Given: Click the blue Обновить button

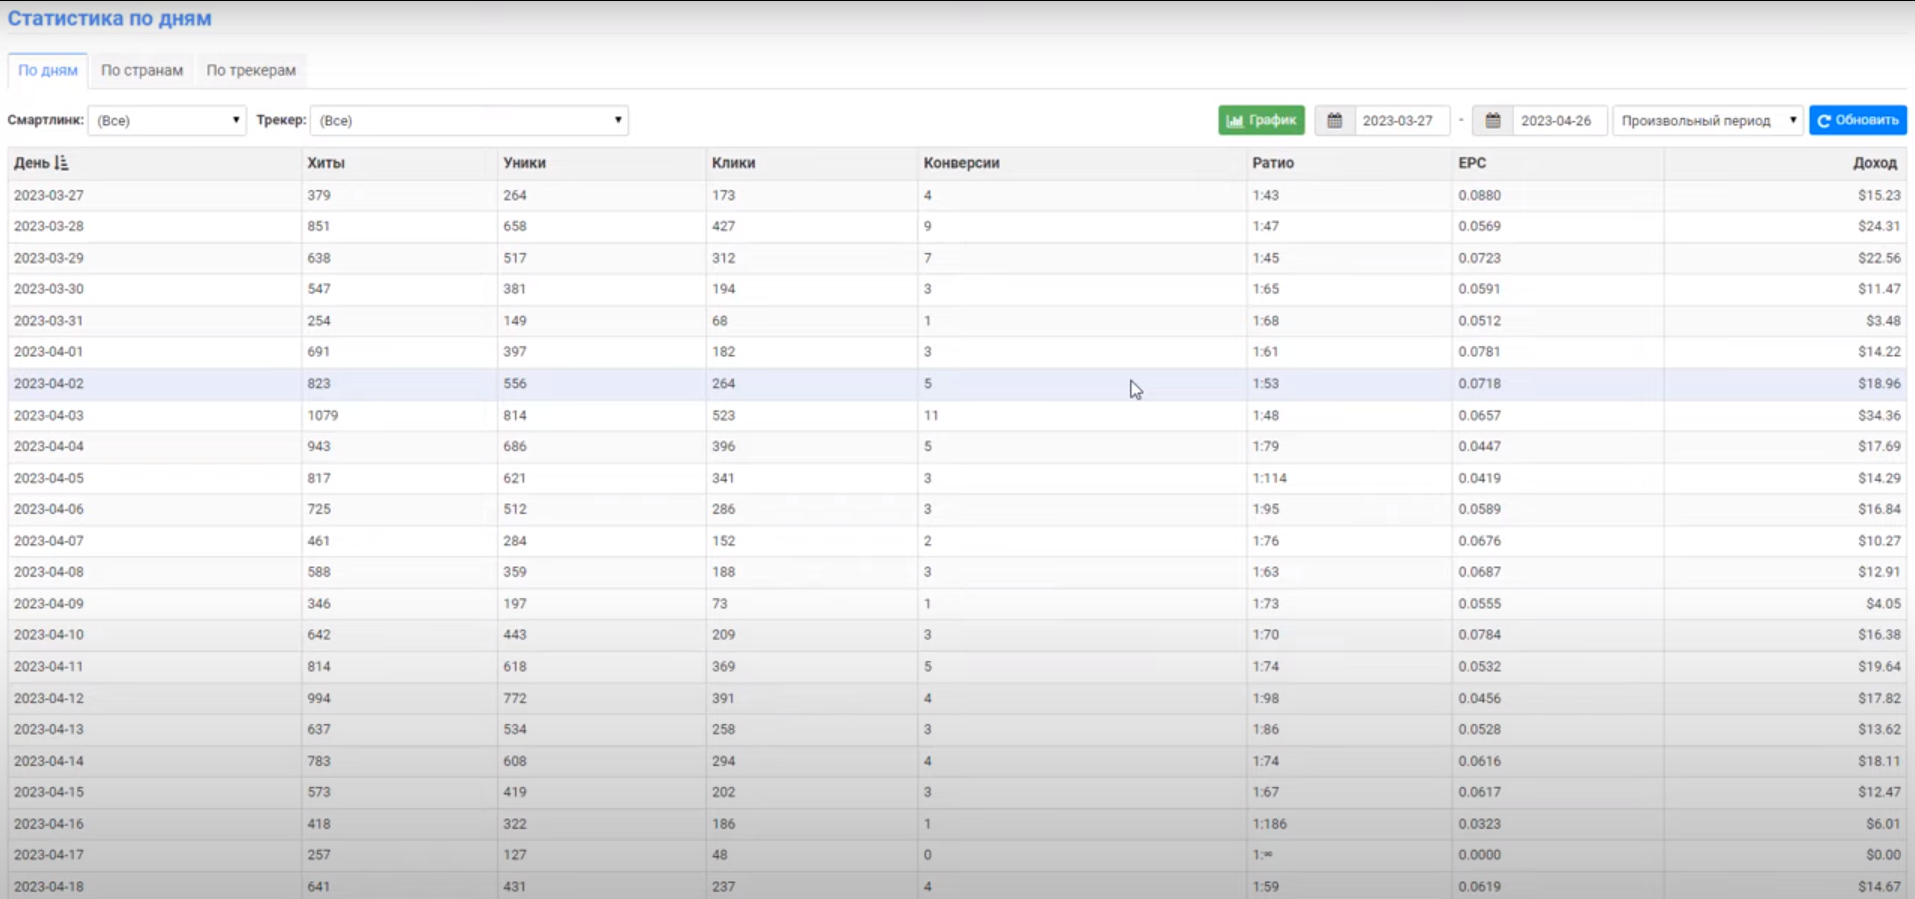Looking at the screenshot, I should (1858, 120).
